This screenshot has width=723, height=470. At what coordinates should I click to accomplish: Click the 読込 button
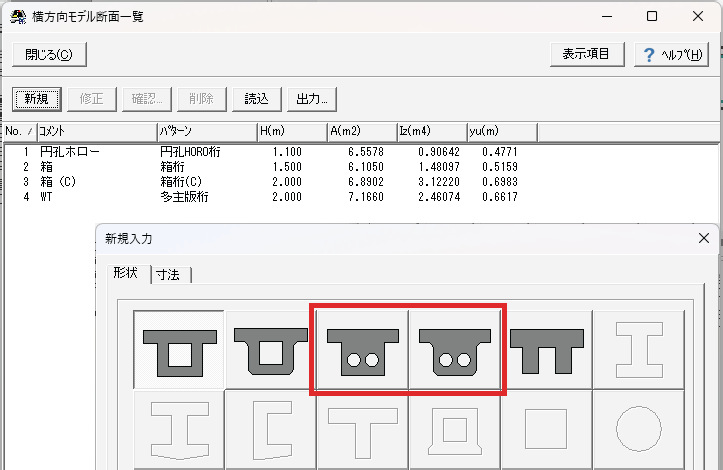pos(256,99)
